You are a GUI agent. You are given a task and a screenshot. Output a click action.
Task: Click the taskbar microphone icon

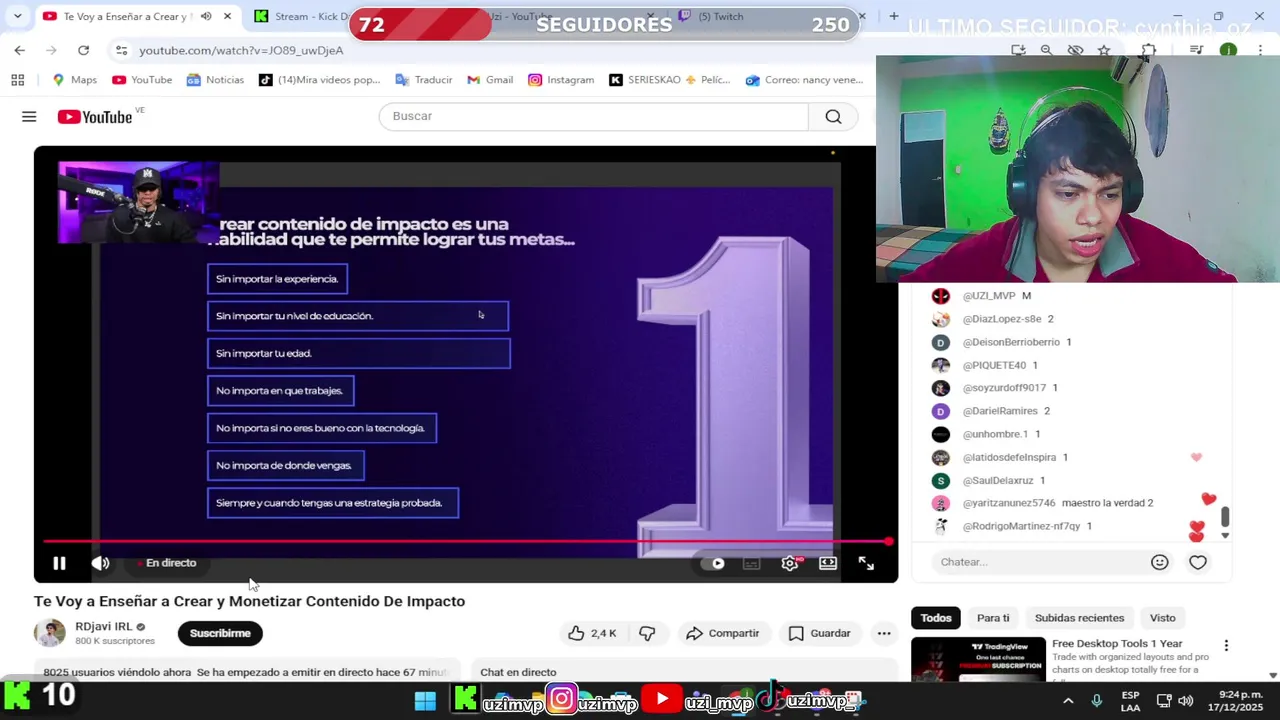click(x=1097, y=701)
